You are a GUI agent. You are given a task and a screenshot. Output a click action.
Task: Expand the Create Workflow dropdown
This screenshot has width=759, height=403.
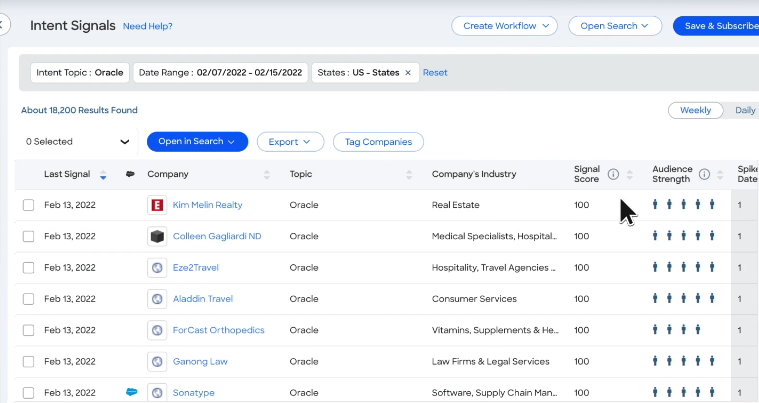click(x=504, y=26)
